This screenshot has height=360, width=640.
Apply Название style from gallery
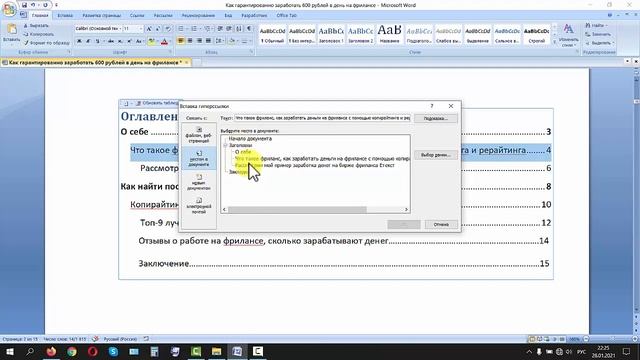tap(389, 35)
